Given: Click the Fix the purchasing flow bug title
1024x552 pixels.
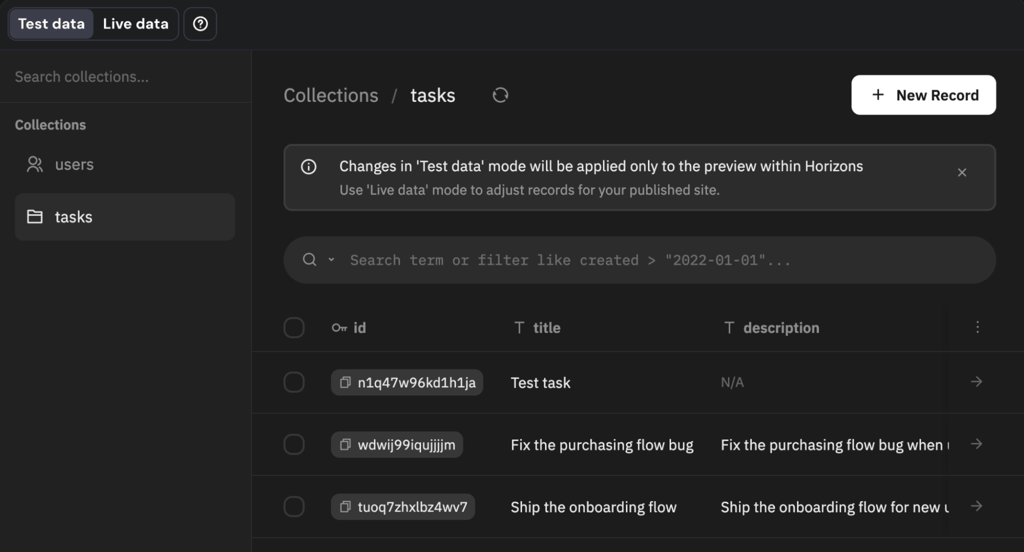Looking at the screenshot, I should [x=602, y=445].
